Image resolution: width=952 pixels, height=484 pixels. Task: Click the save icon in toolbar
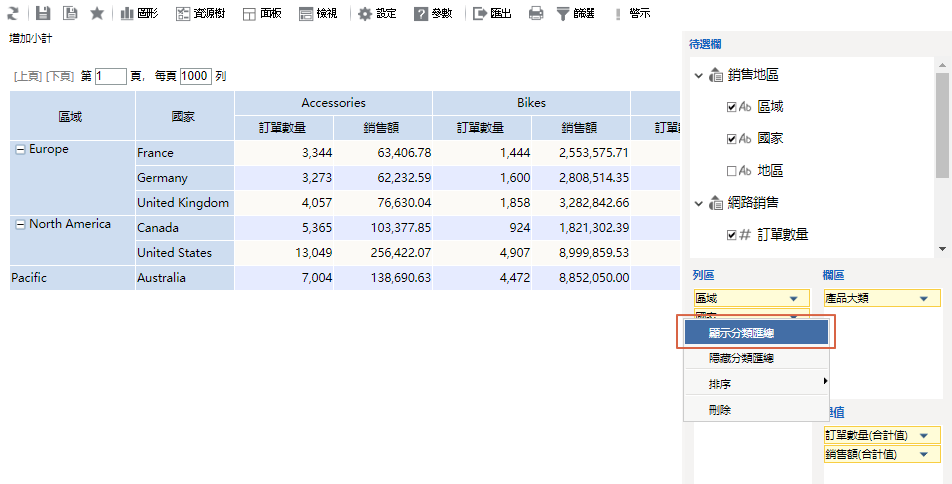(43, 13)
